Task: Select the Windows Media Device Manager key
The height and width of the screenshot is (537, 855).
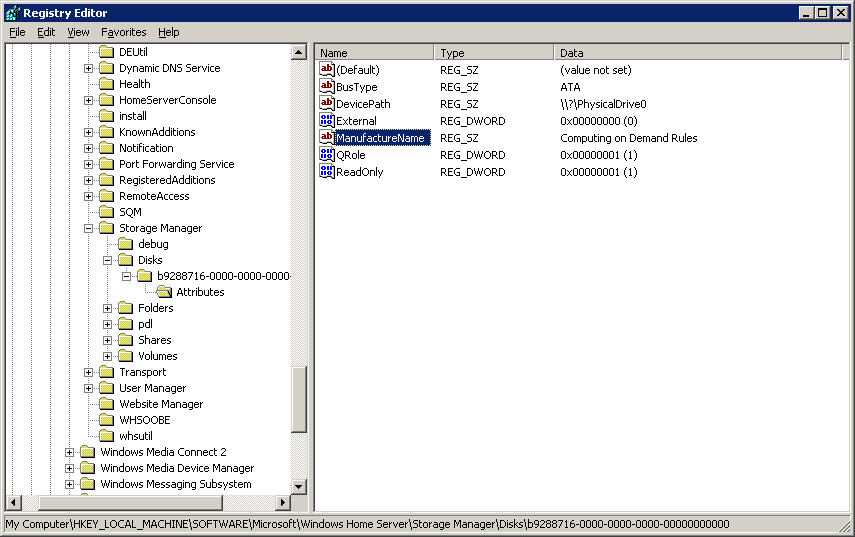Action: click(177, 468)
